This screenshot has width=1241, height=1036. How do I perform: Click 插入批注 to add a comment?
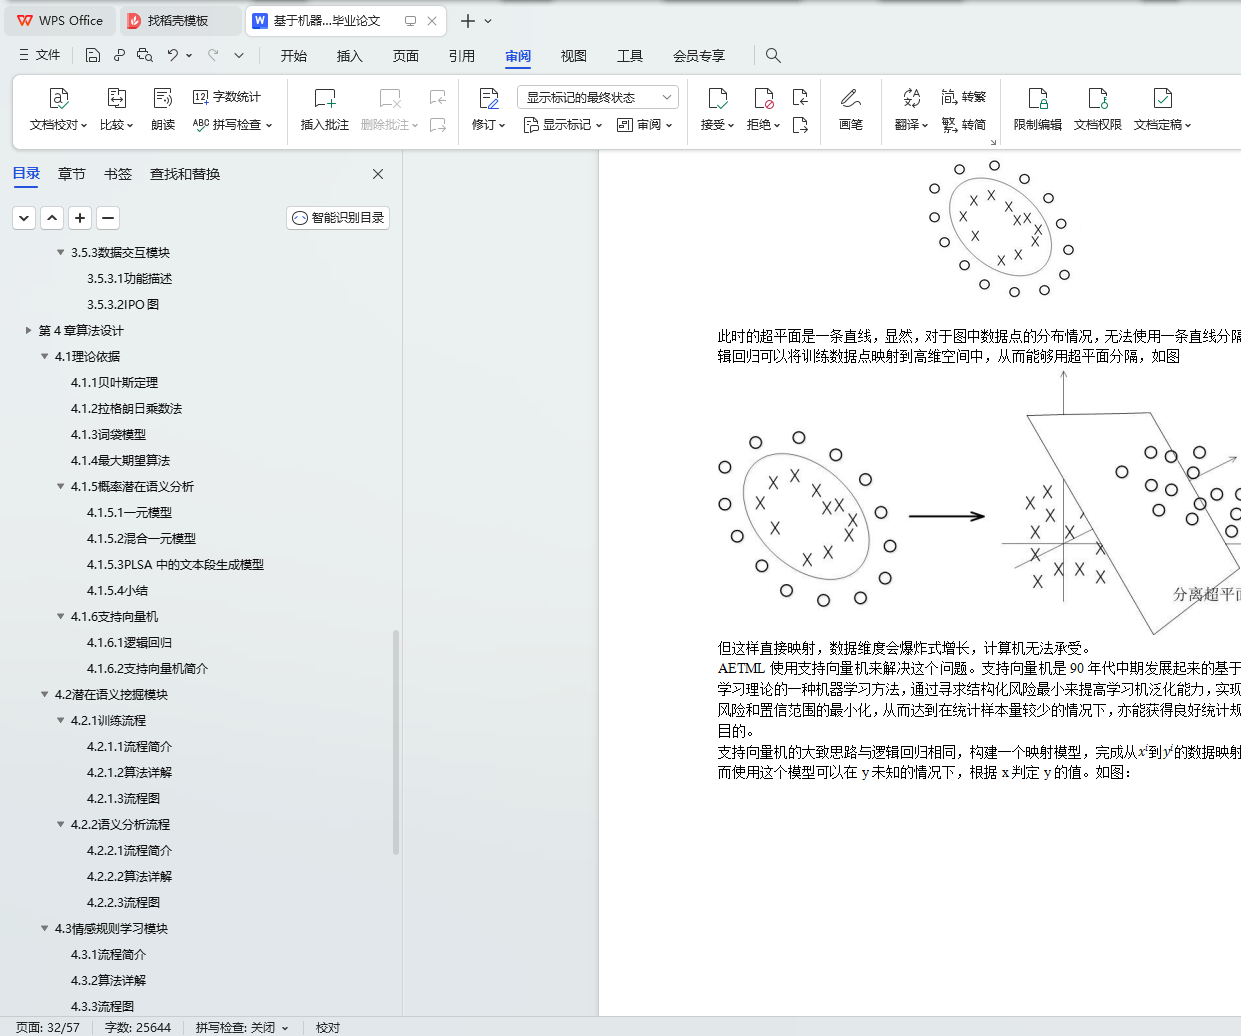pos(325,110)
